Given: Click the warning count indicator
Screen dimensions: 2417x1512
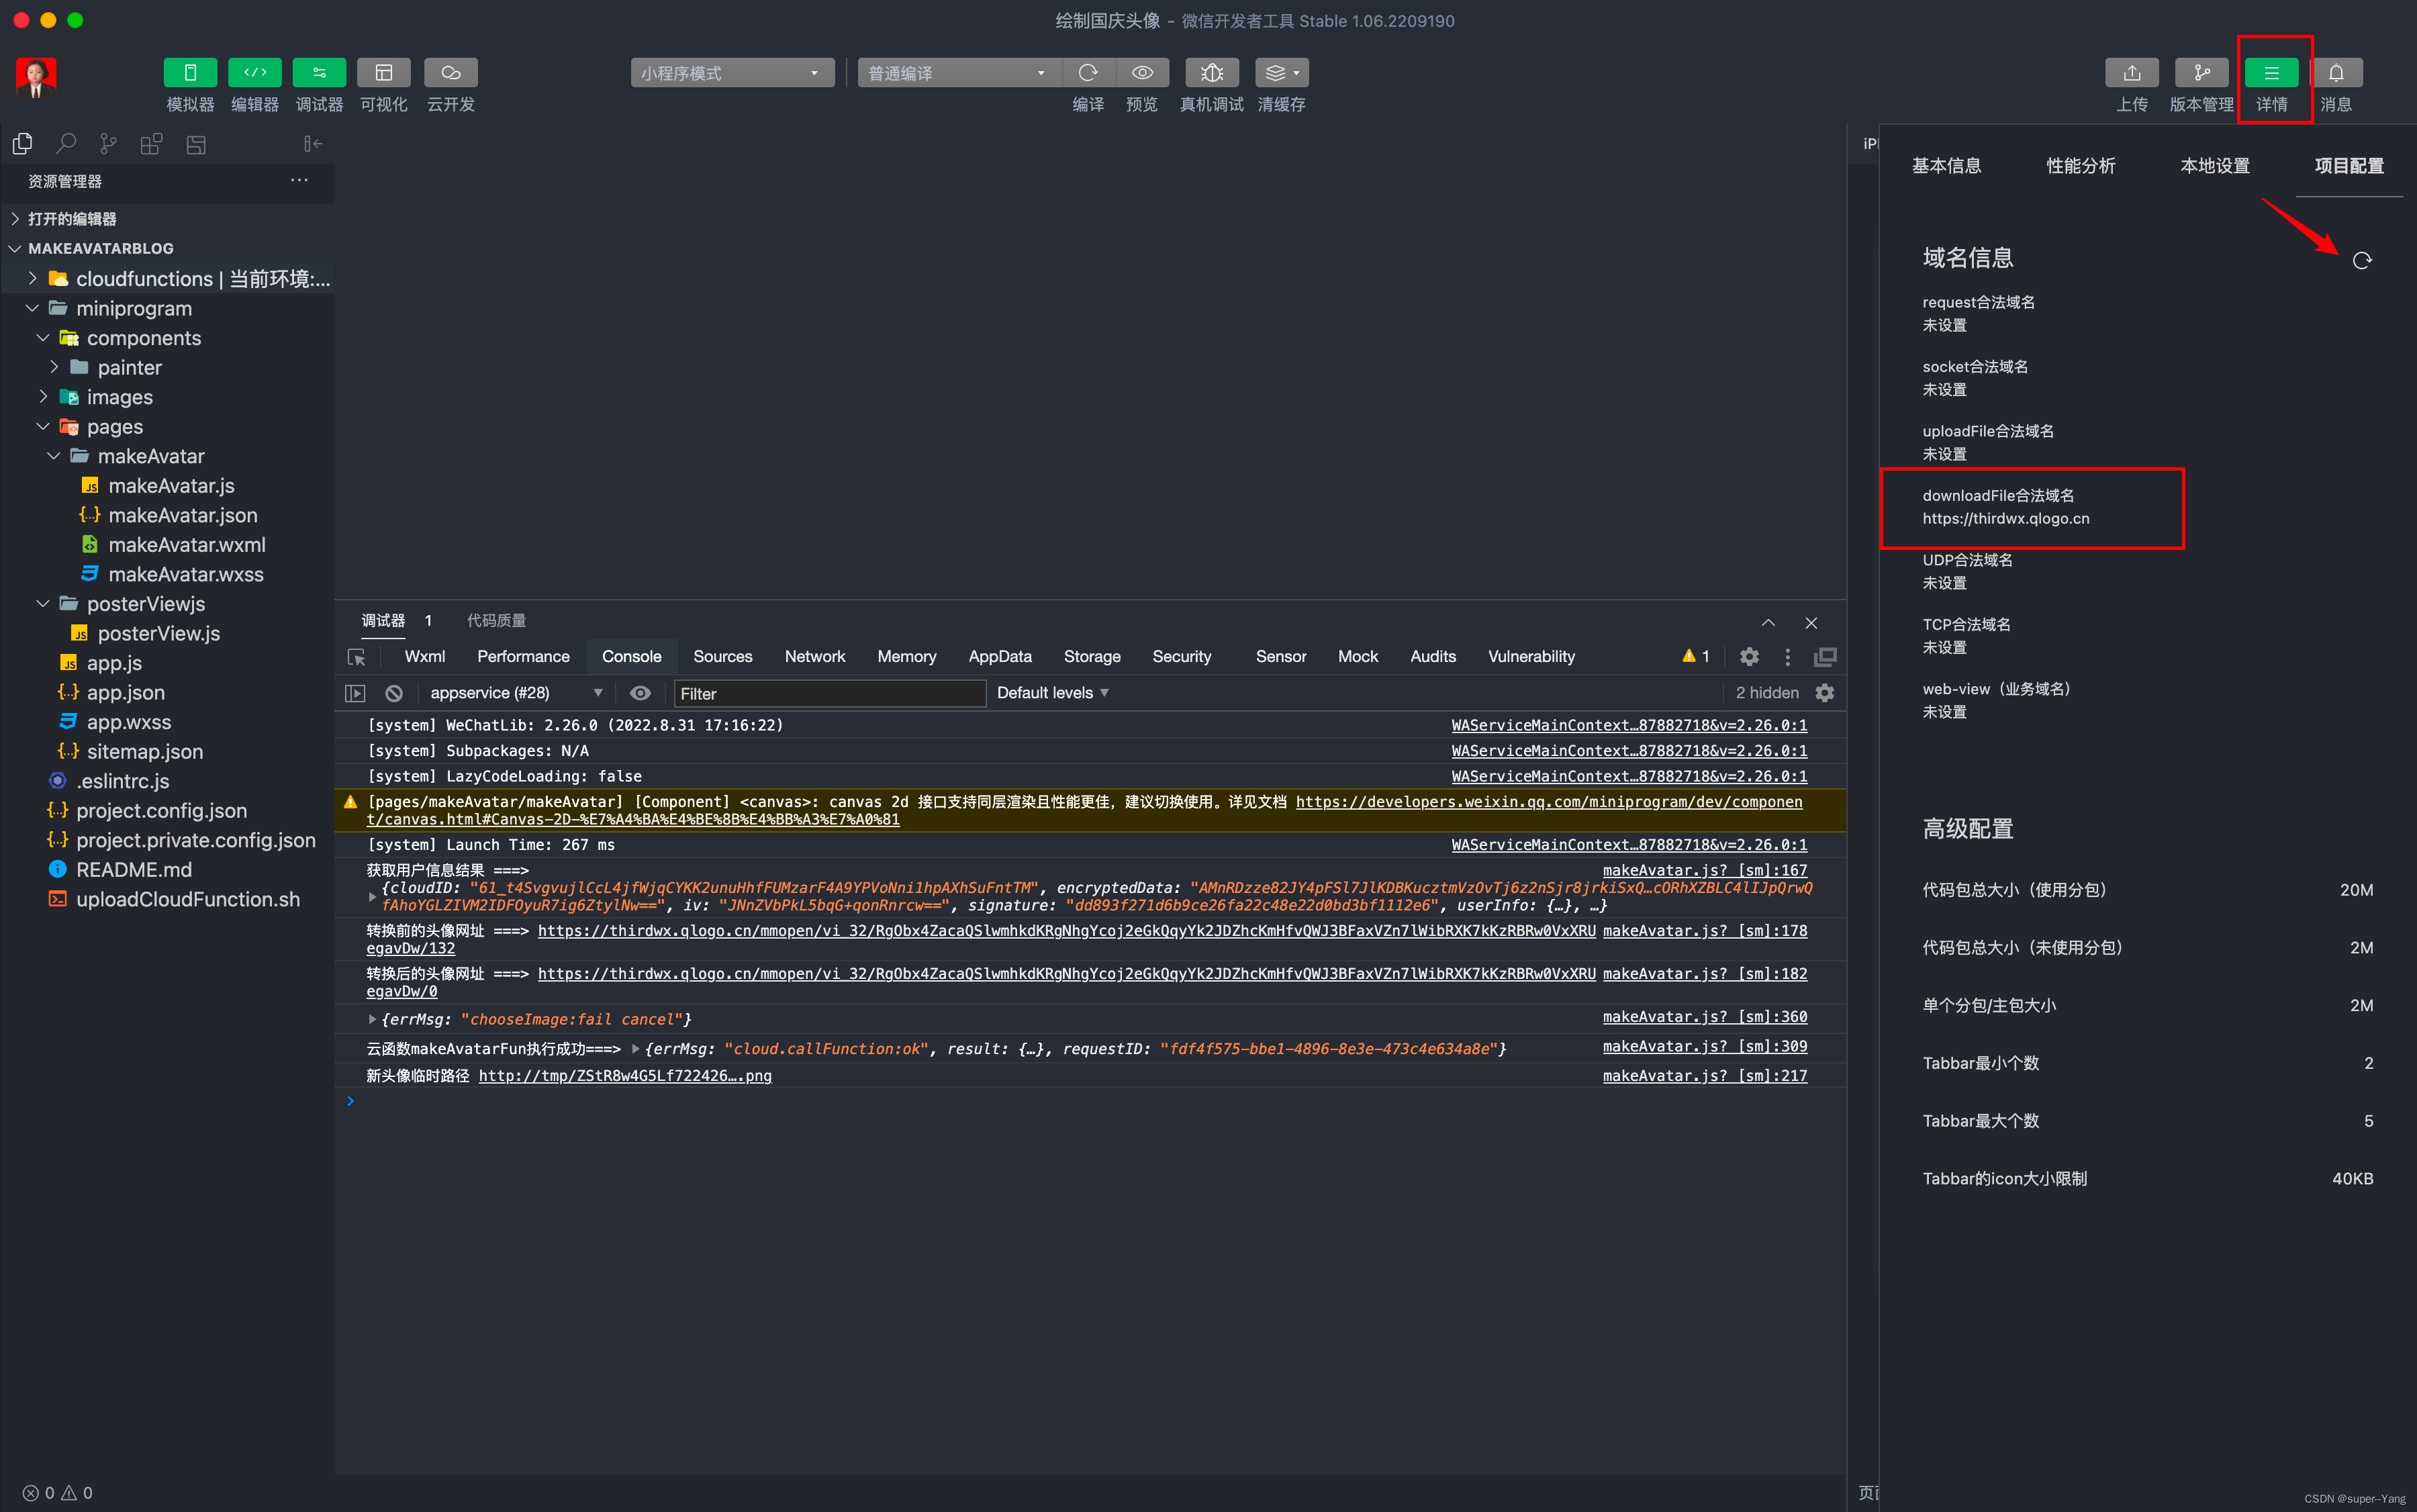Looking at the screenshot, I should coord(1696,656).
